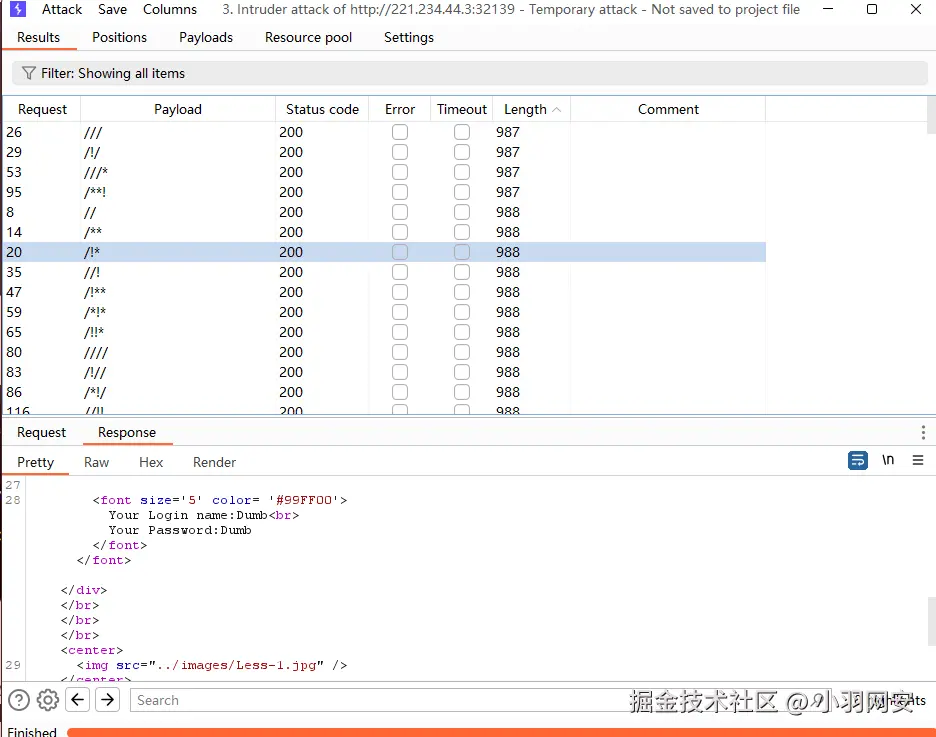The image size is (936, 737).
Task: Tick the Timeout checkbox for request 53
Action: click(461, 172)
